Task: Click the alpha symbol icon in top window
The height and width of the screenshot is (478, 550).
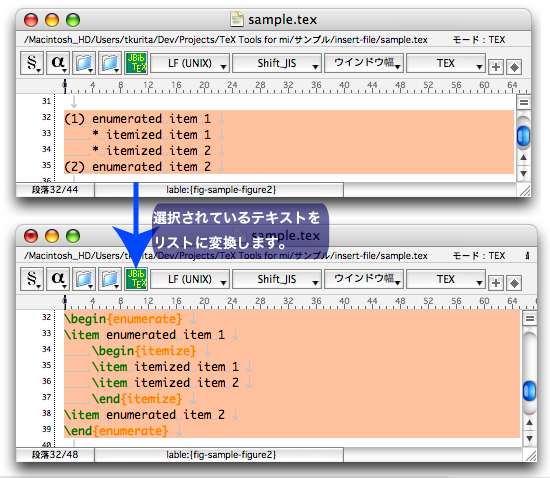Action: pos(58,63)
